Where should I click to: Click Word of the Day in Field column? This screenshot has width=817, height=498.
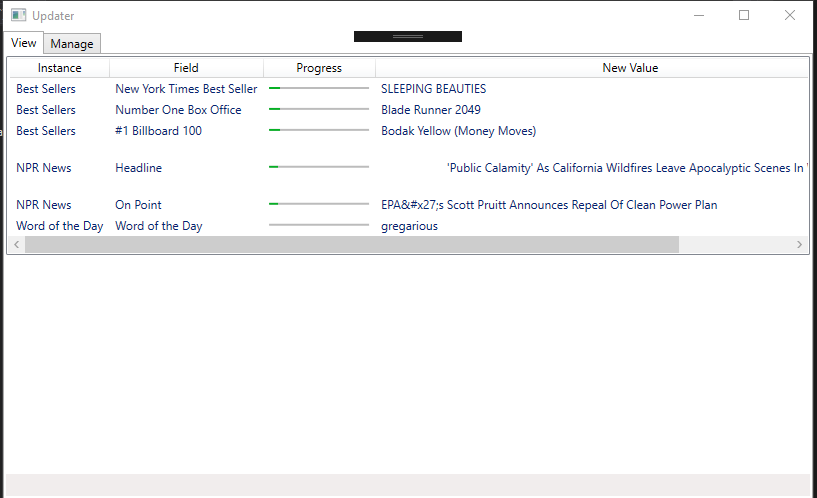(159, 226)
